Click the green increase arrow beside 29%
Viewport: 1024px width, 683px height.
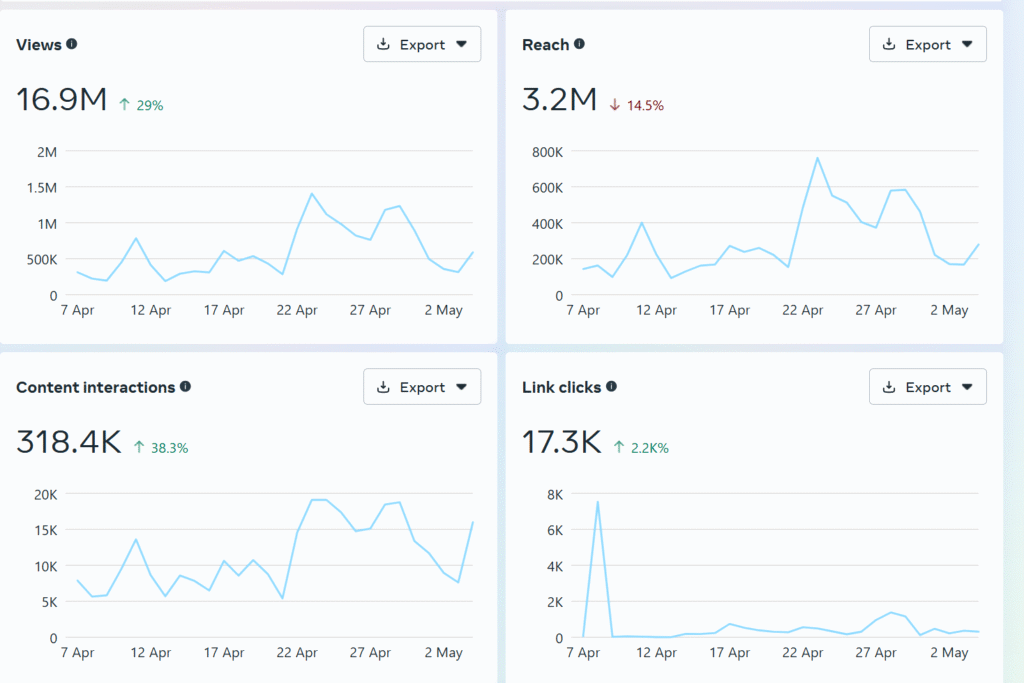(125, 104)
